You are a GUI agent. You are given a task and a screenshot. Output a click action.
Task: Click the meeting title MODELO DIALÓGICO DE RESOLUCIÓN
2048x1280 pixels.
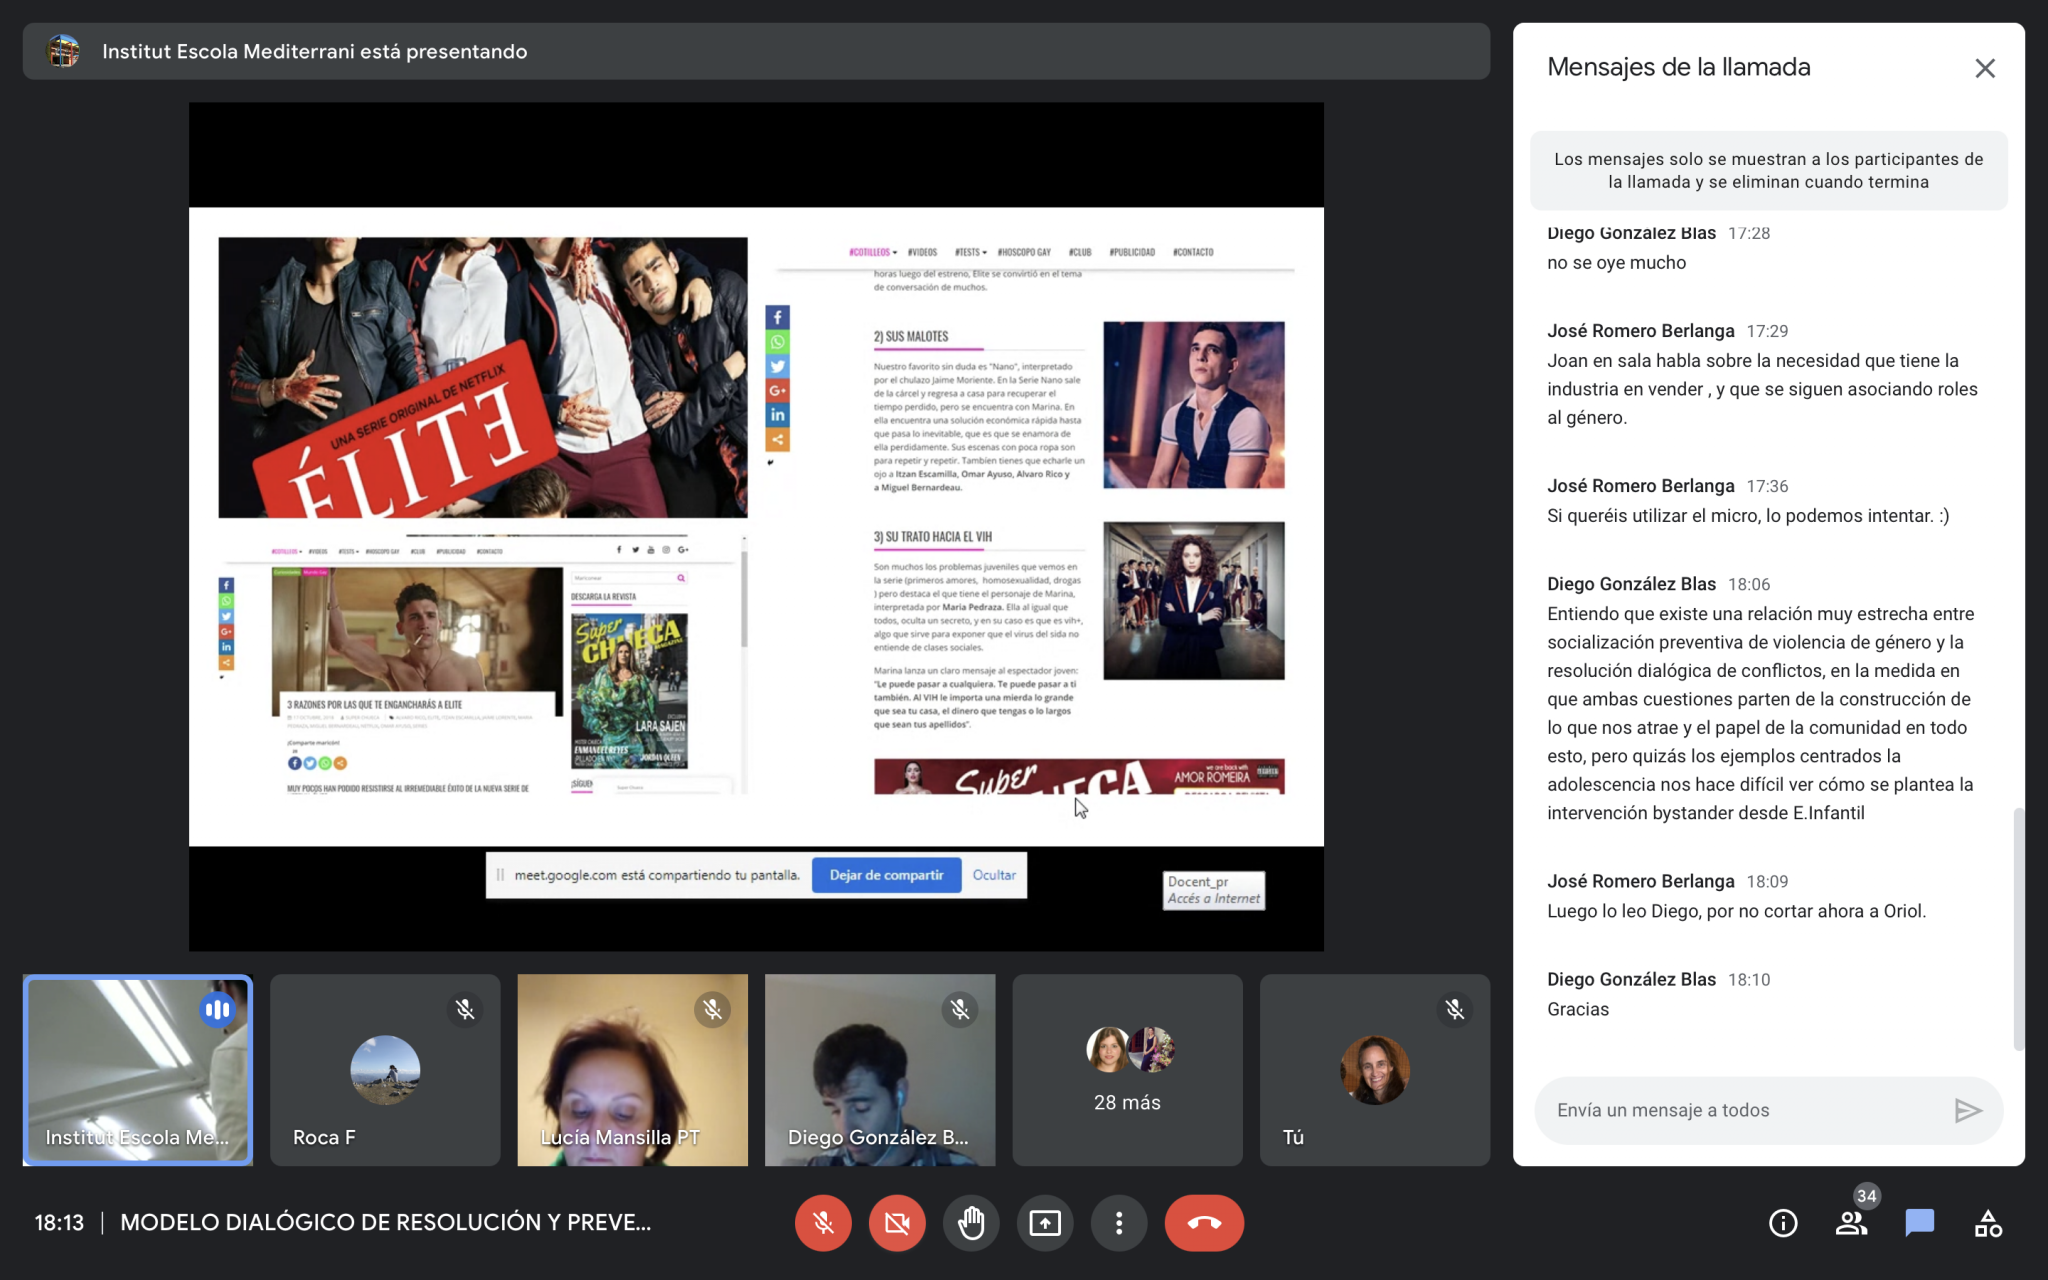(386, 1222)
